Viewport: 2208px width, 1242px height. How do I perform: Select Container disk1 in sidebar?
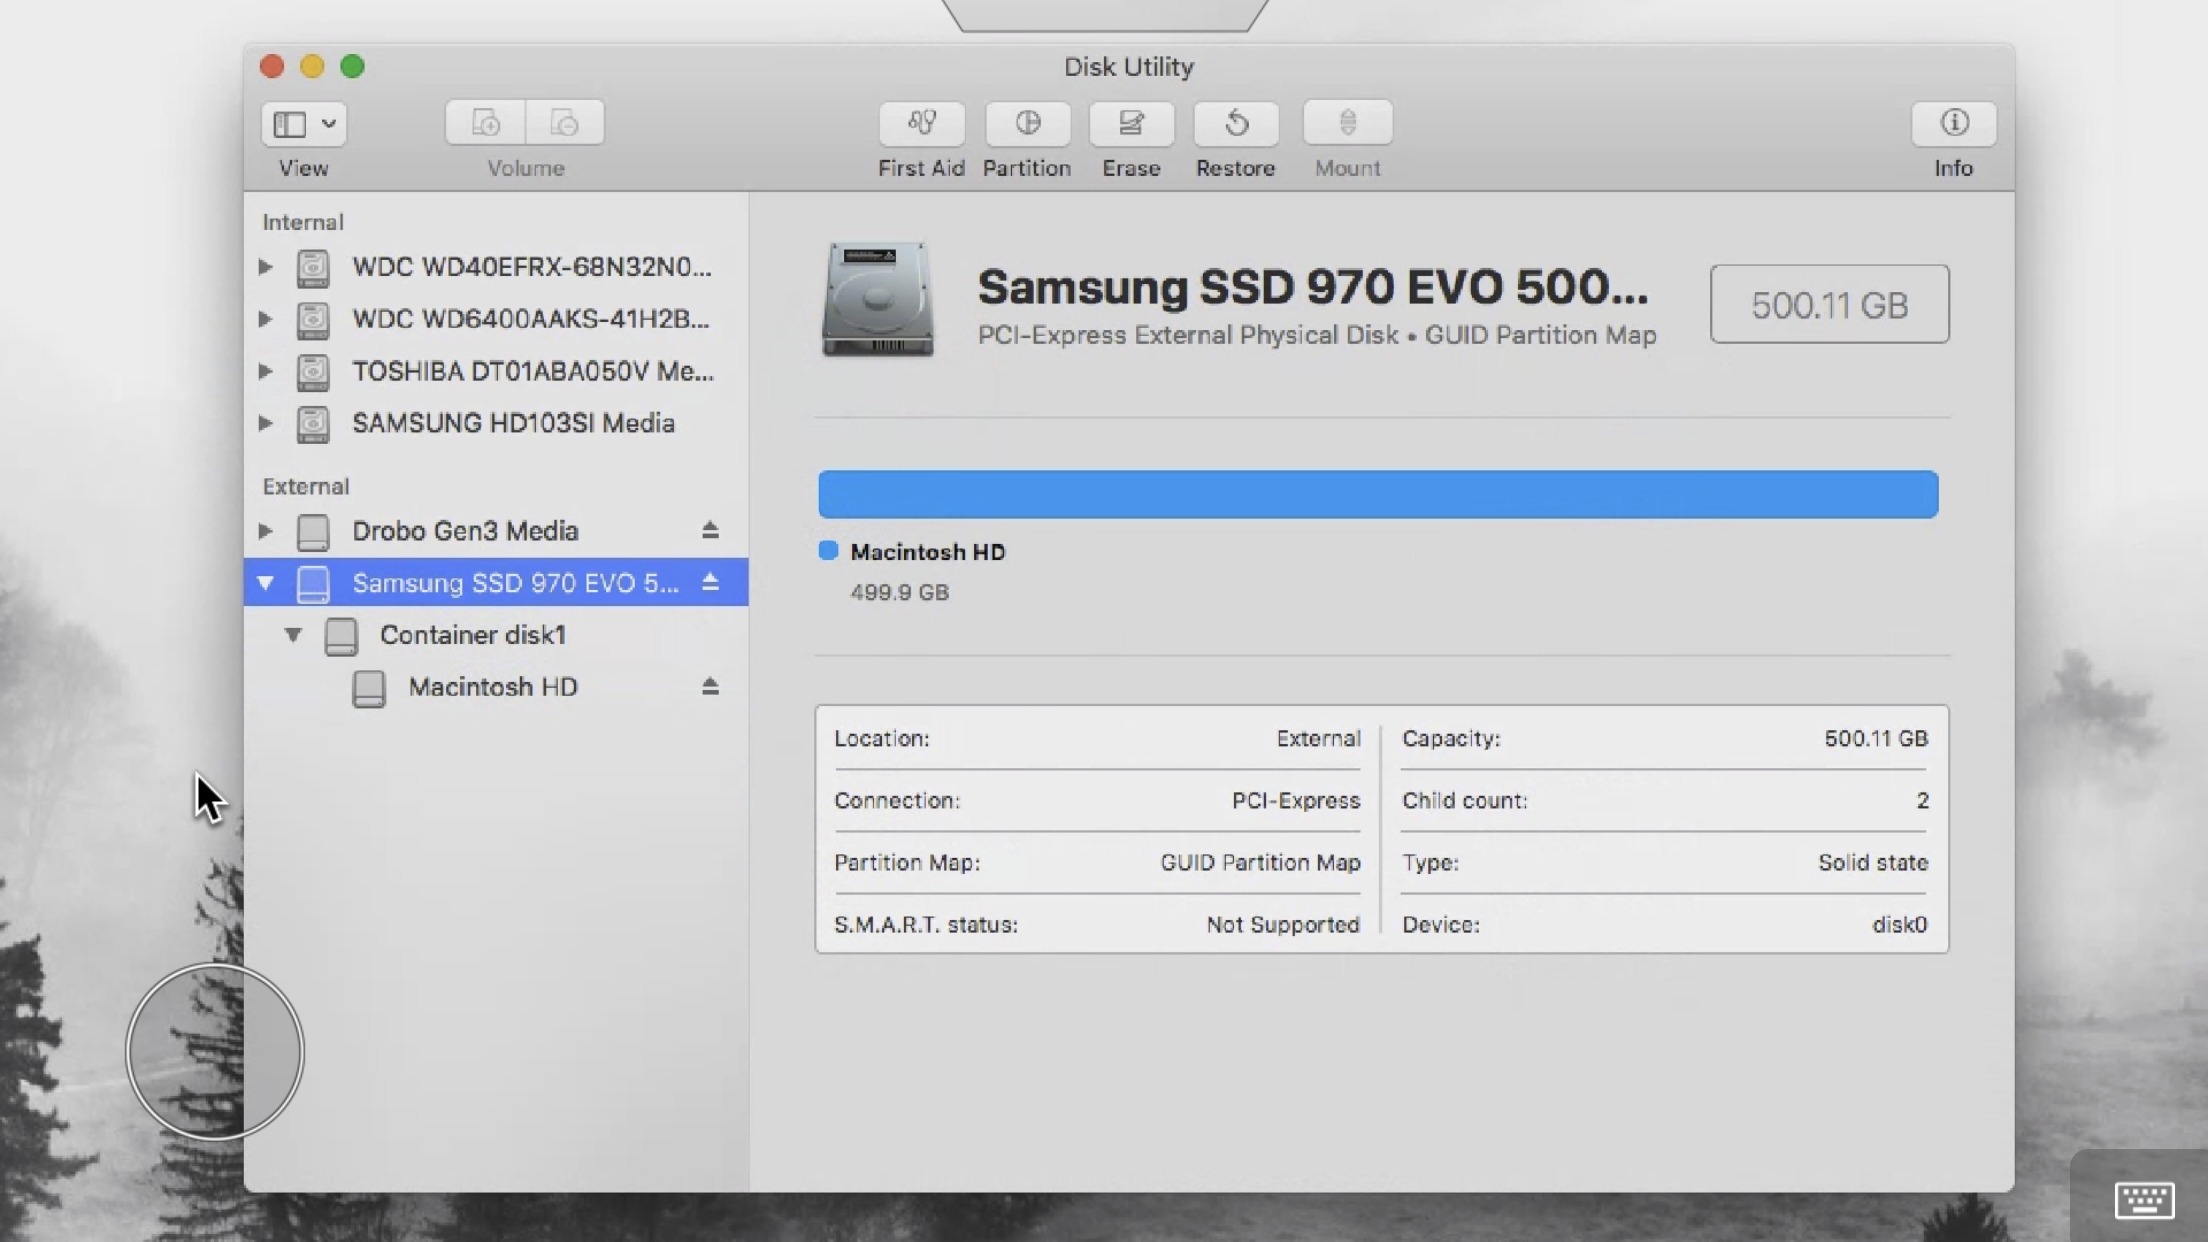[x=496, y=635]
